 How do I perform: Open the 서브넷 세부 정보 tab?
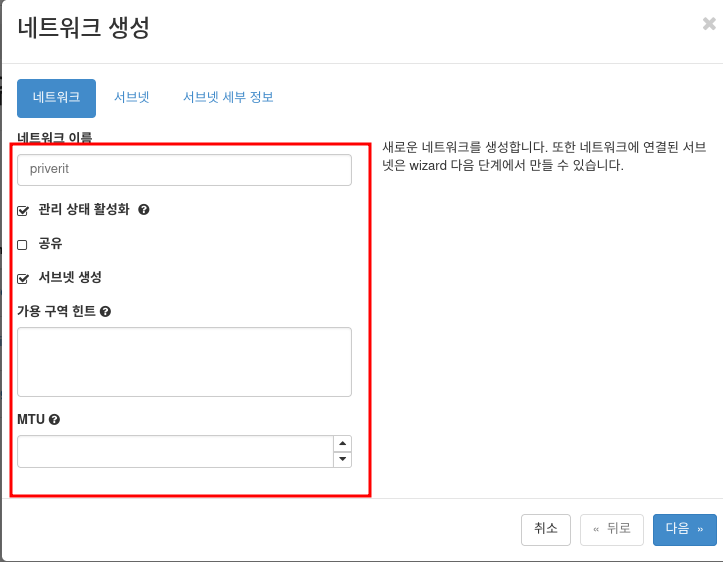(228, 97)
